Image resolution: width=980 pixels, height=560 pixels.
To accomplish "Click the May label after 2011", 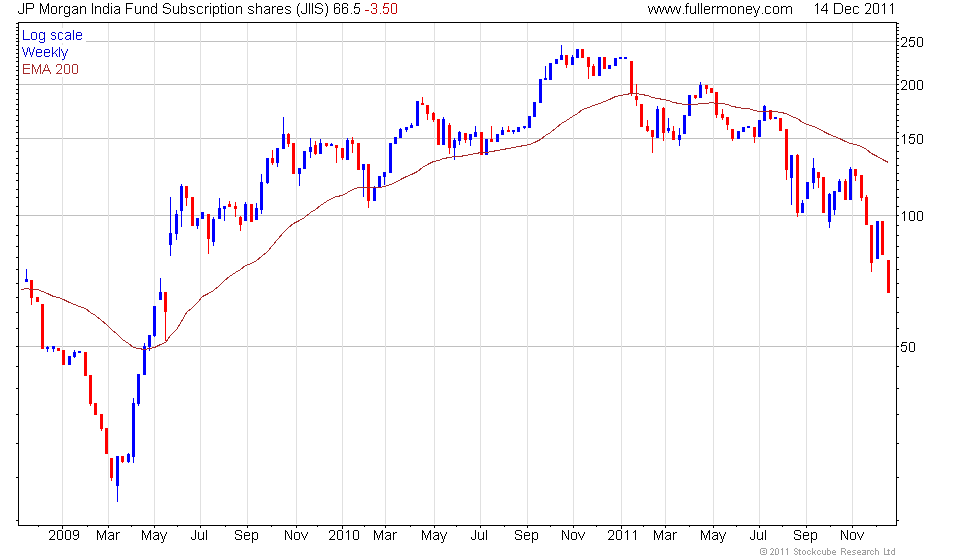I will point(713,536).
